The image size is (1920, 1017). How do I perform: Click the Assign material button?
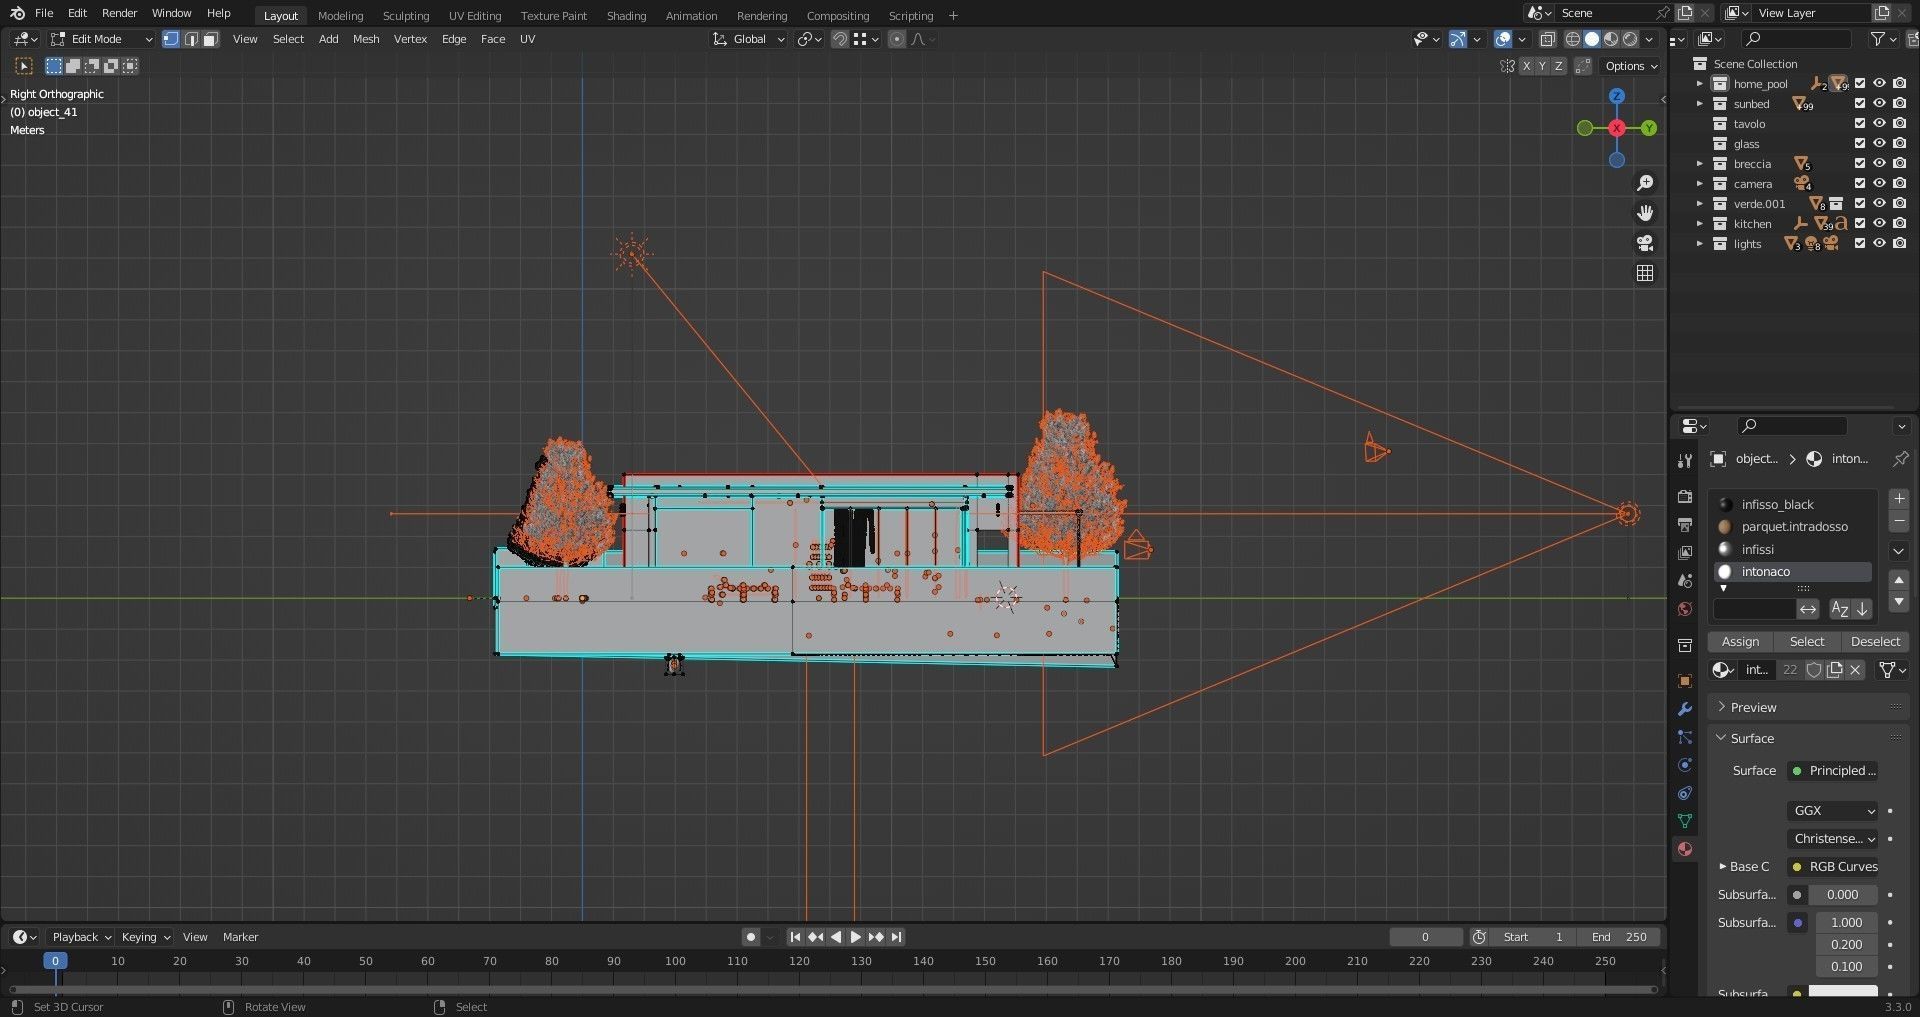tap(1740, 642)
